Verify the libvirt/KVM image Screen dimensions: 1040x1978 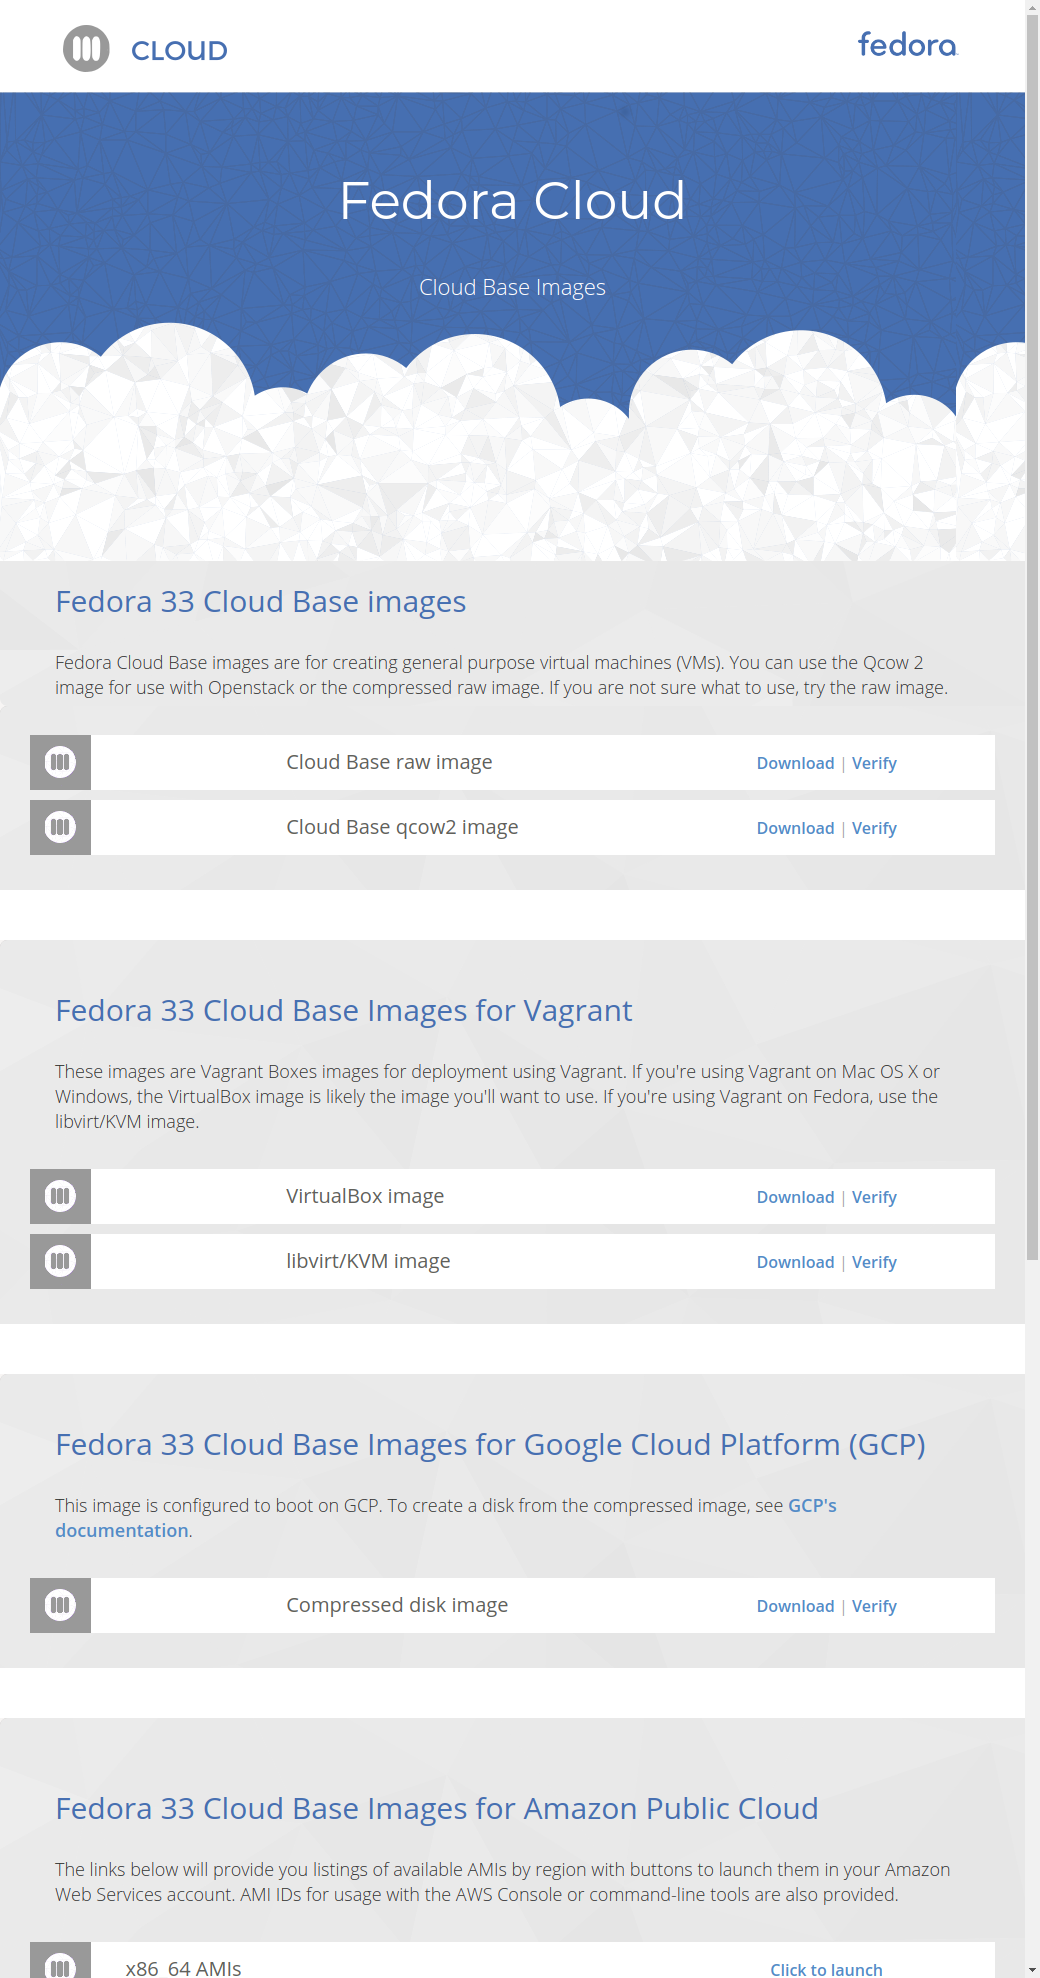click(x=874, y=1262)
